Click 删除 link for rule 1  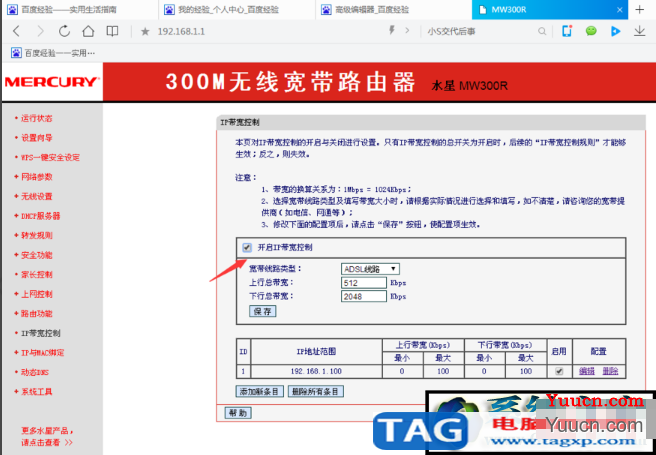pos(610,371)
